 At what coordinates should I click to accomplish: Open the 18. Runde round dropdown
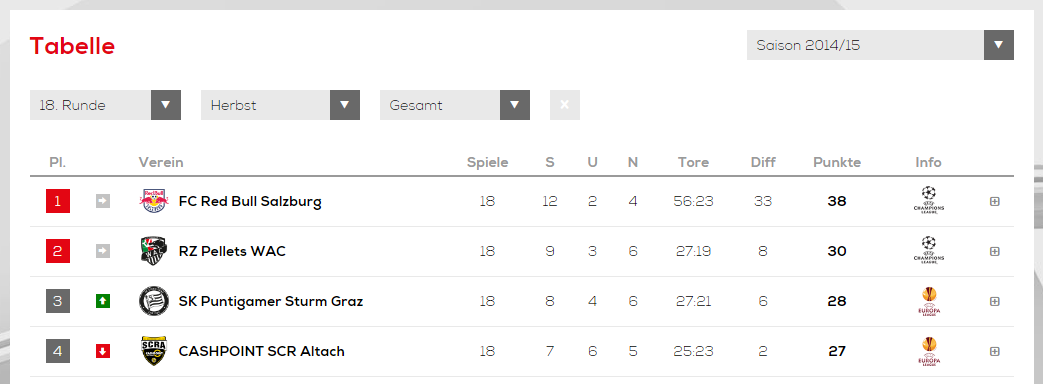coord(105,105)
